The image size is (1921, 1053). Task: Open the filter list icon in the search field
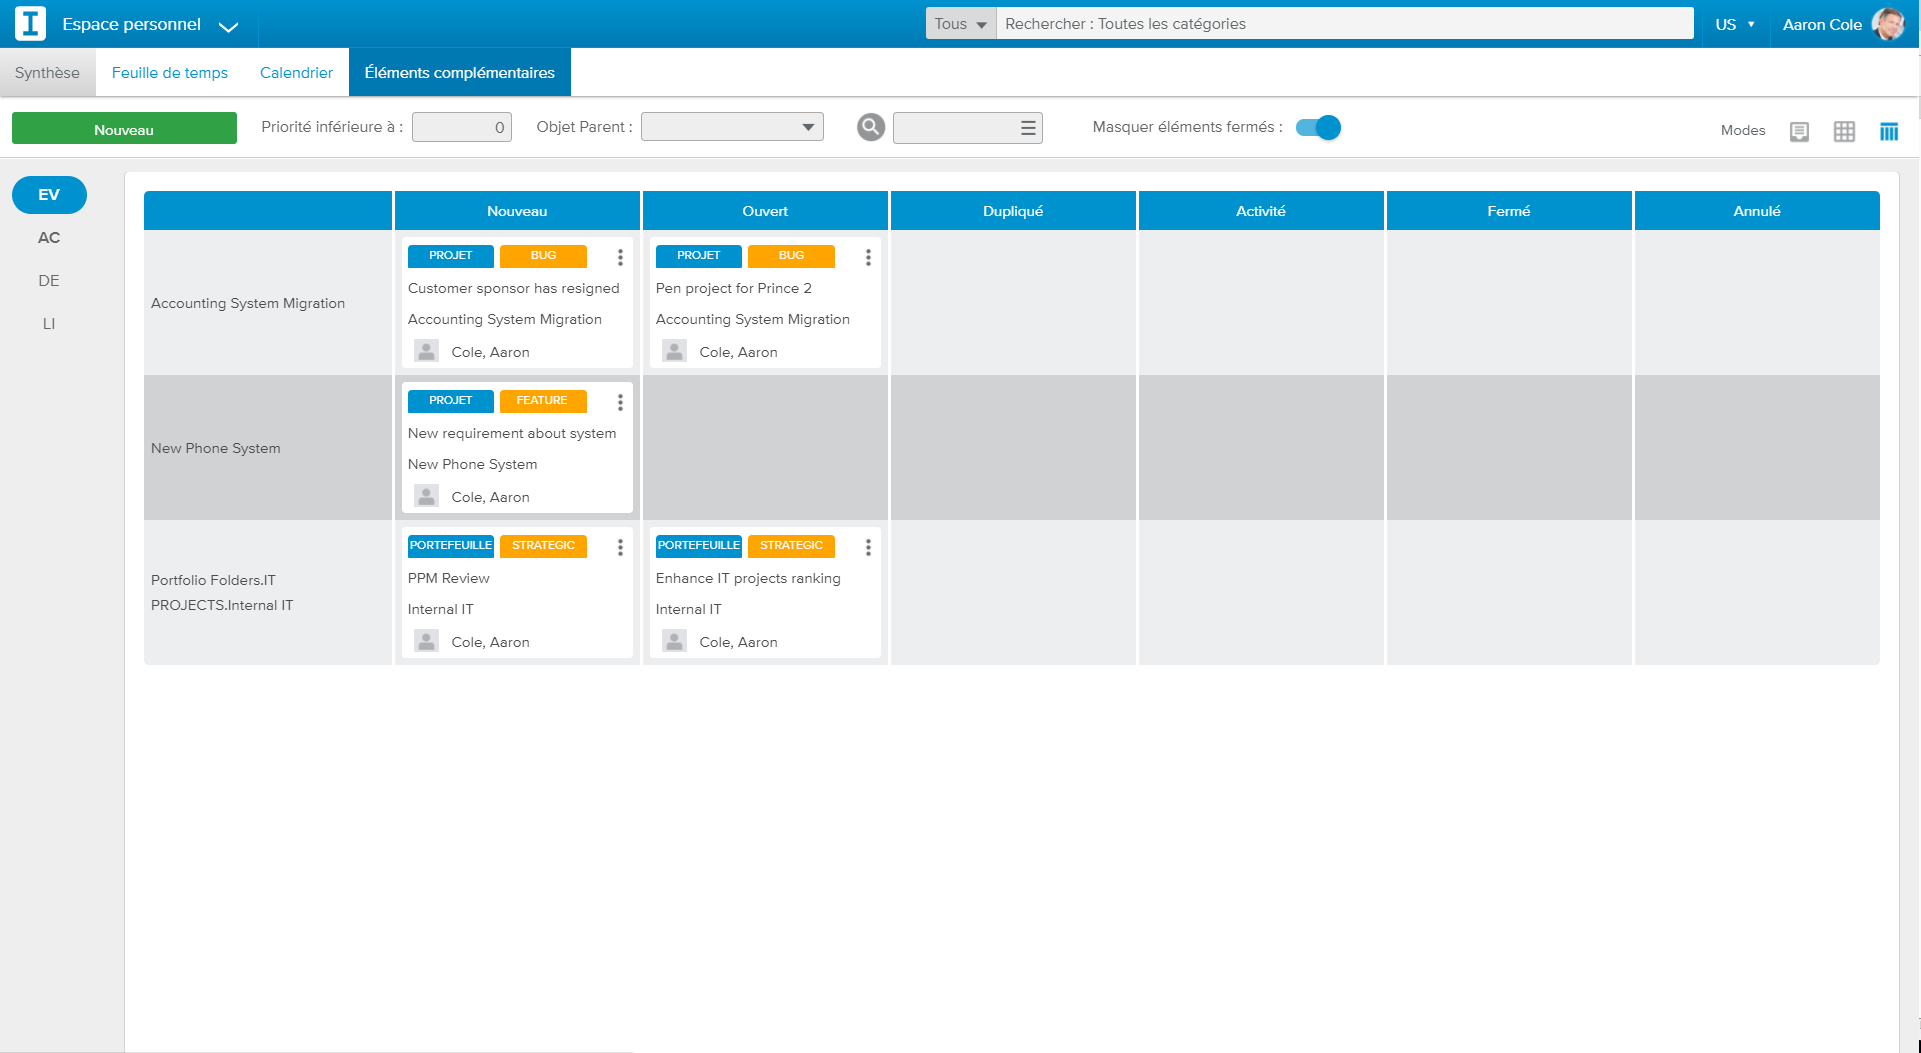click(1029, 127)
